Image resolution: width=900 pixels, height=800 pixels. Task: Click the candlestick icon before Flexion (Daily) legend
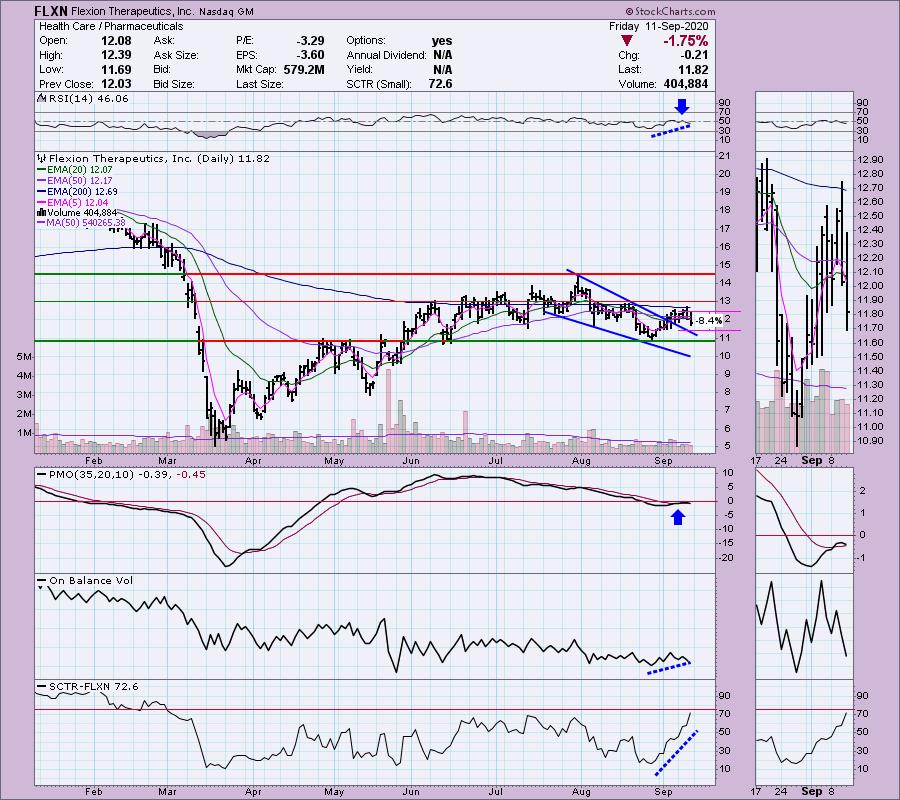point(41,158)
